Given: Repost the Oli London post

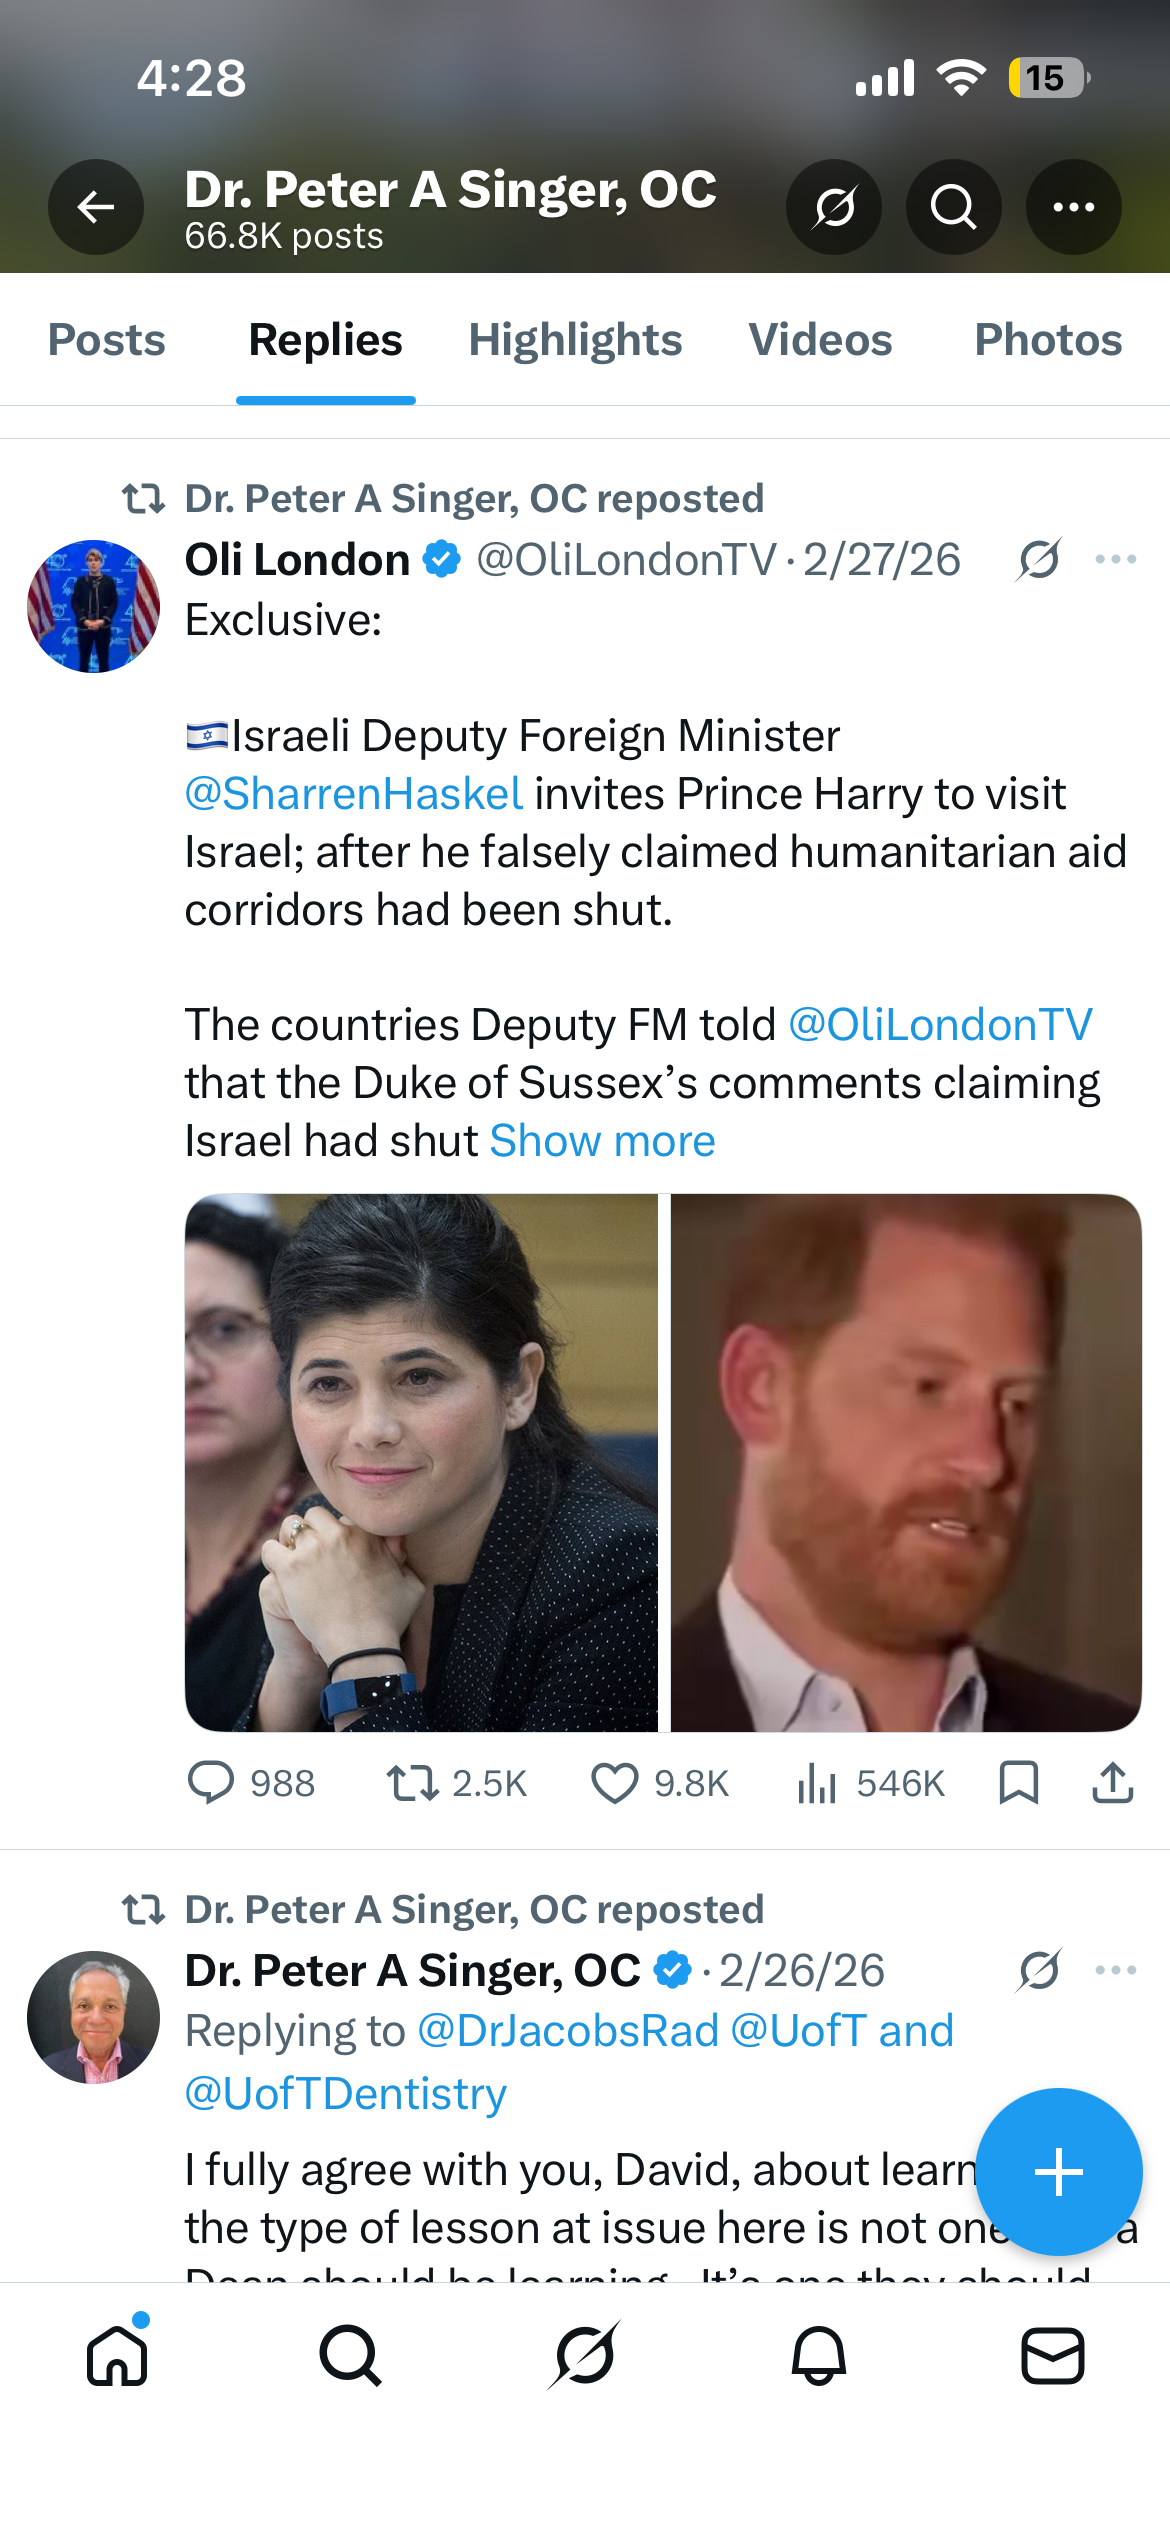Looking at the screenshot, I should 457,1783.
